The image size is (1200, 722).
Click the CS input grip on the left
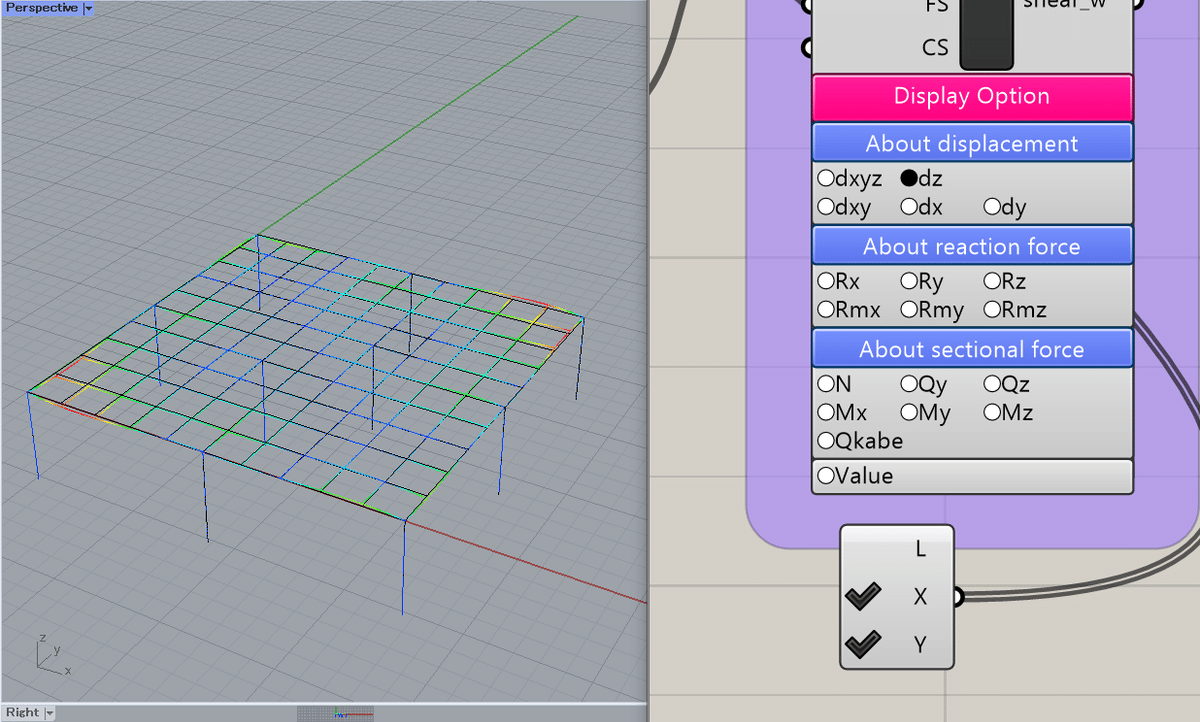coord(807,47)
